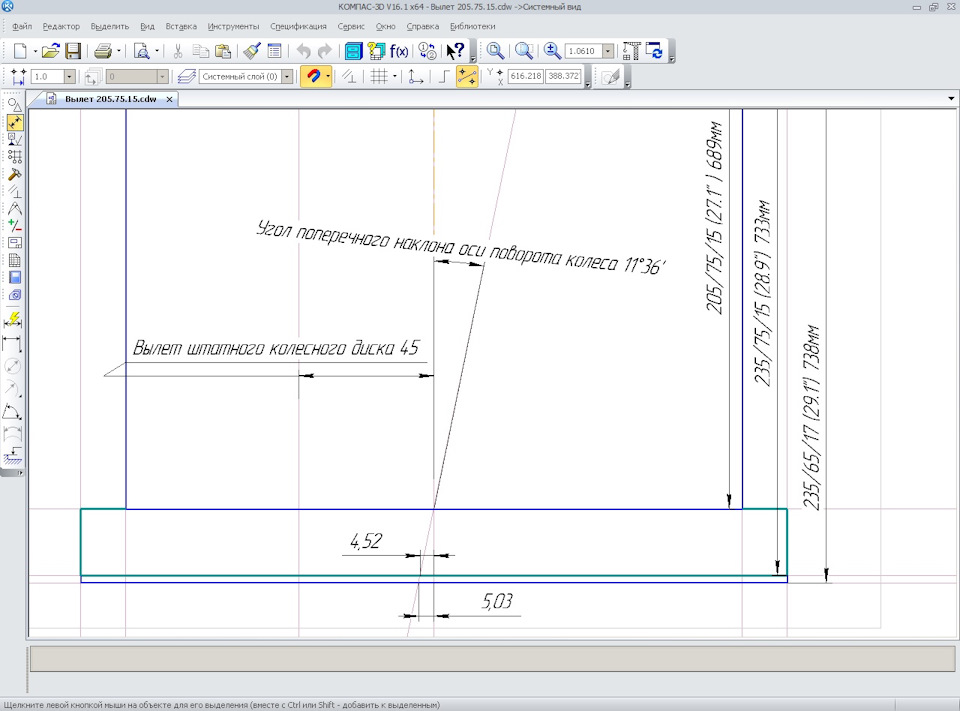960x711 pixels.
Task: Open the Инструменты menu
Action: click(233, 26)
